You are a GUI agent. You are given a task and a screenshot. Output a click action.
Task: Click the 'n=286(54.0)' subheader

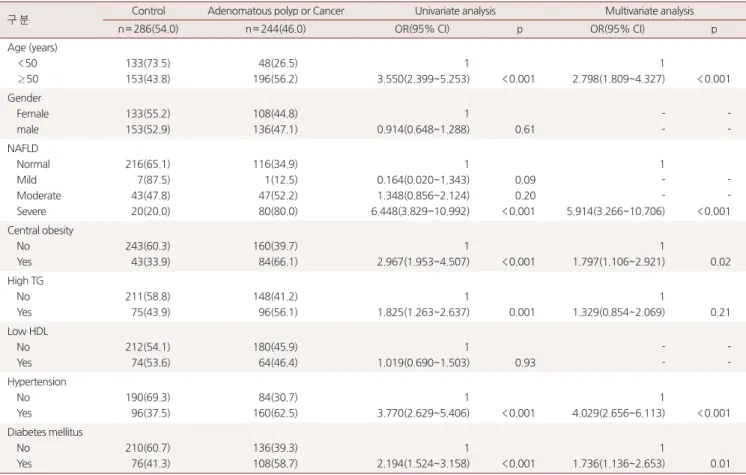[x=148, y=29]
